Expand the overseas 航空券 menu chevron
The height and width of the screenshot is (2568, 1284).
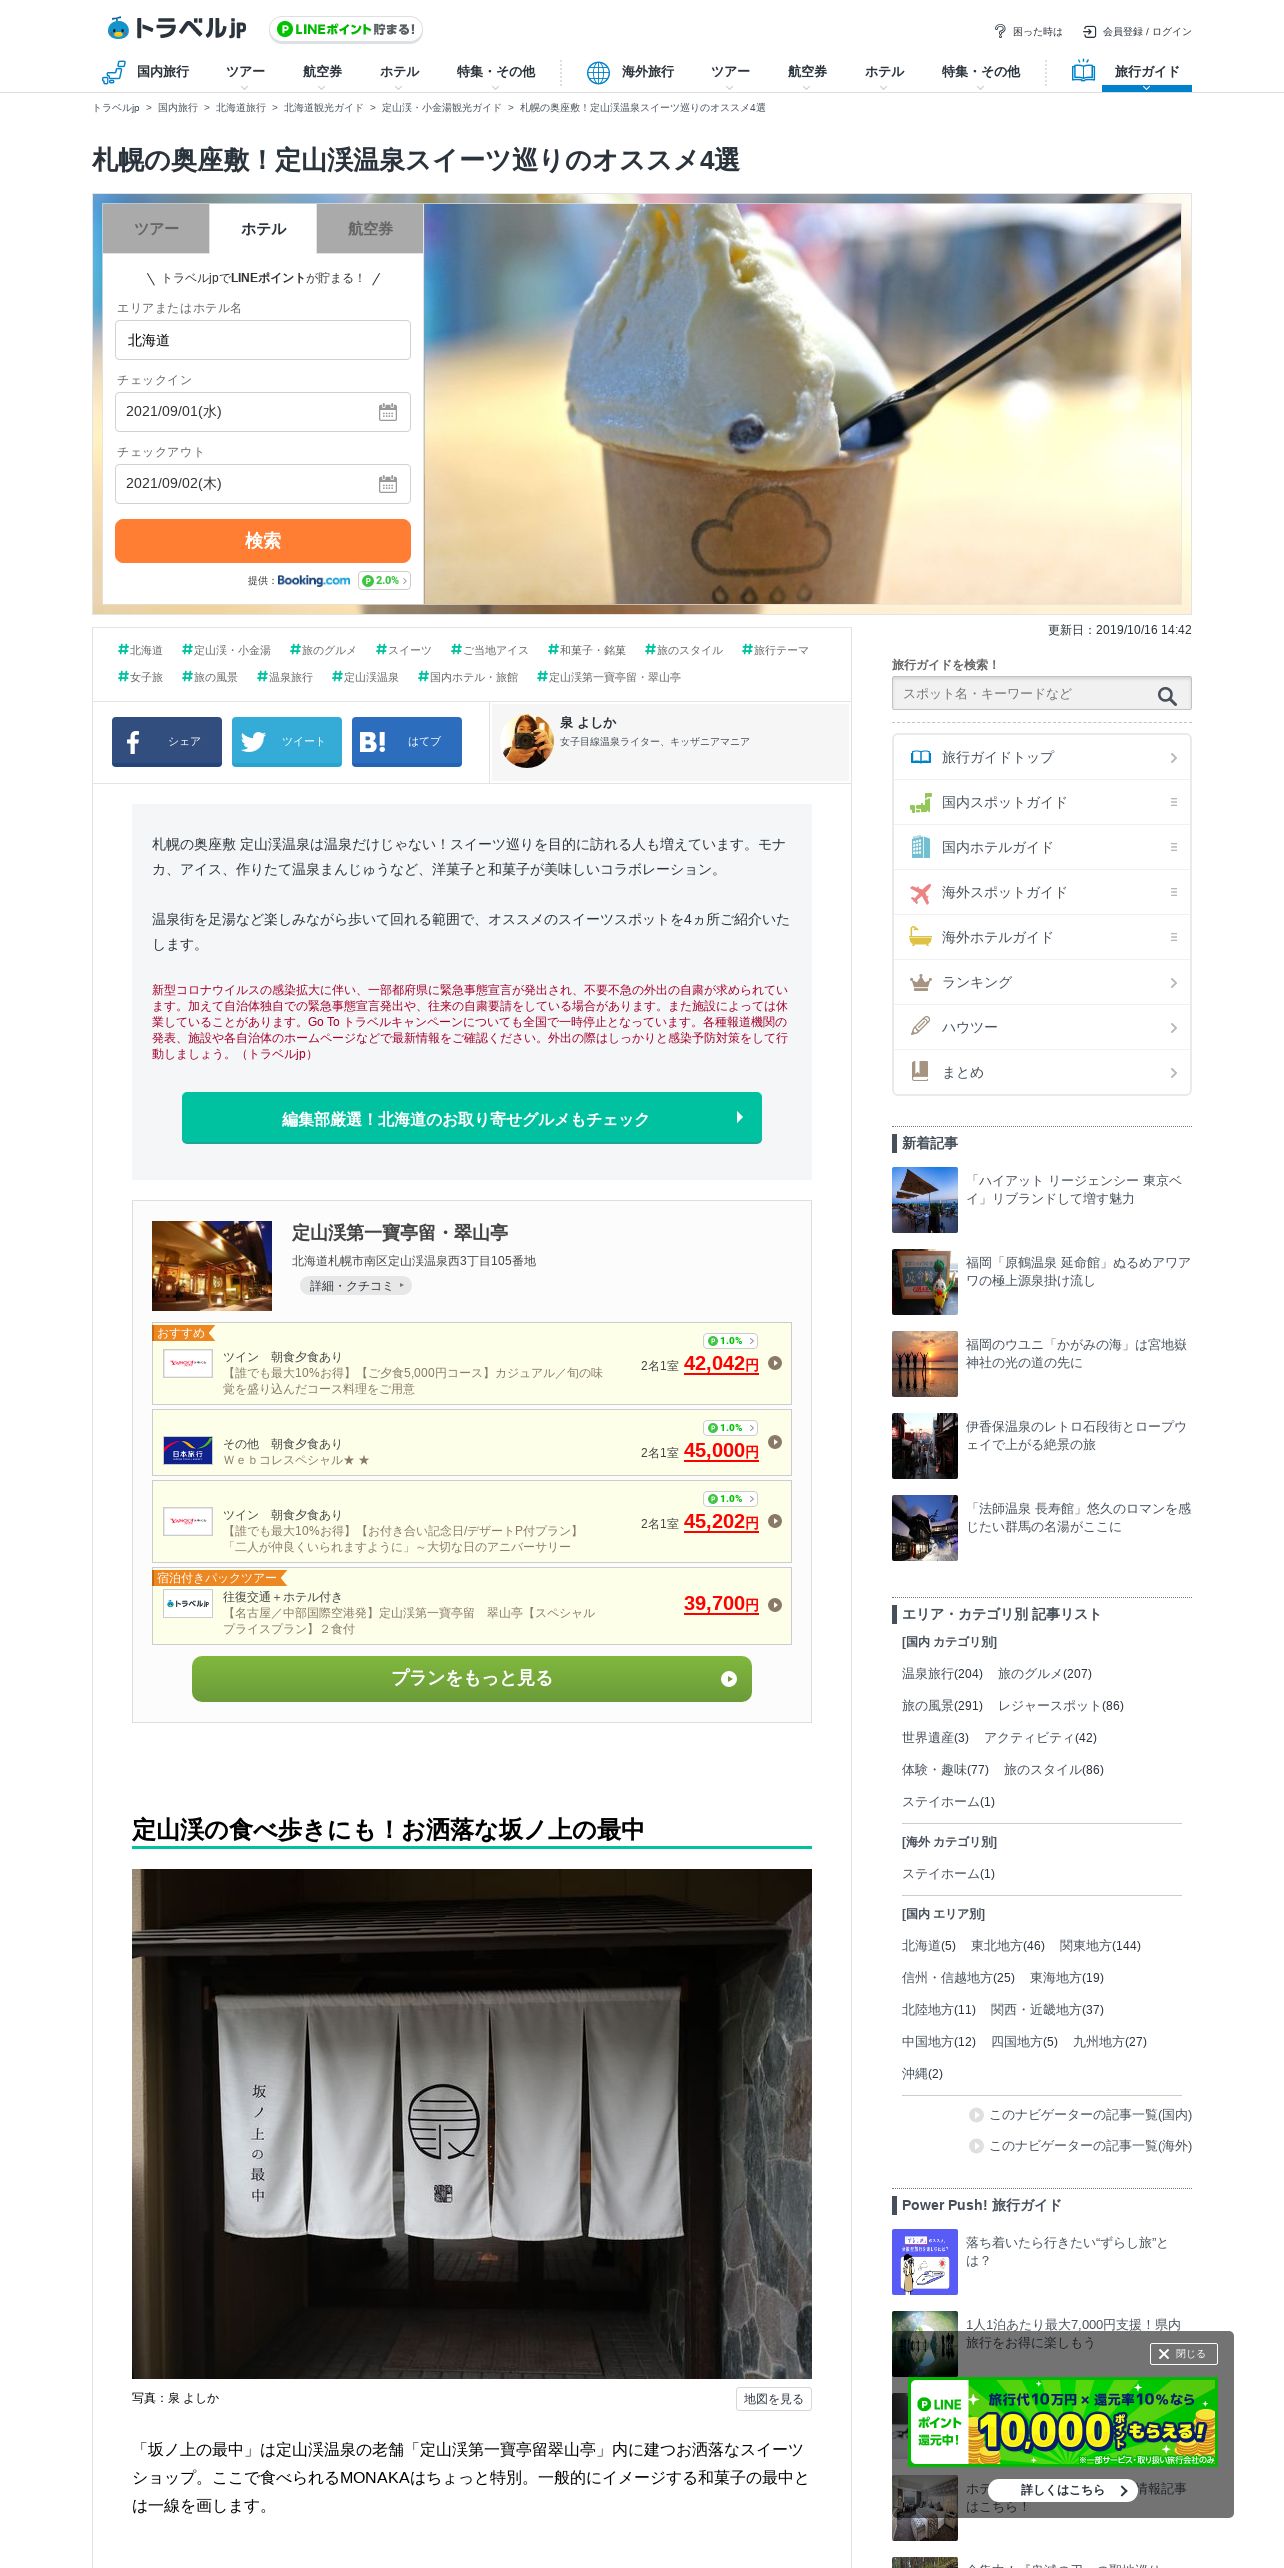point(807,87)
